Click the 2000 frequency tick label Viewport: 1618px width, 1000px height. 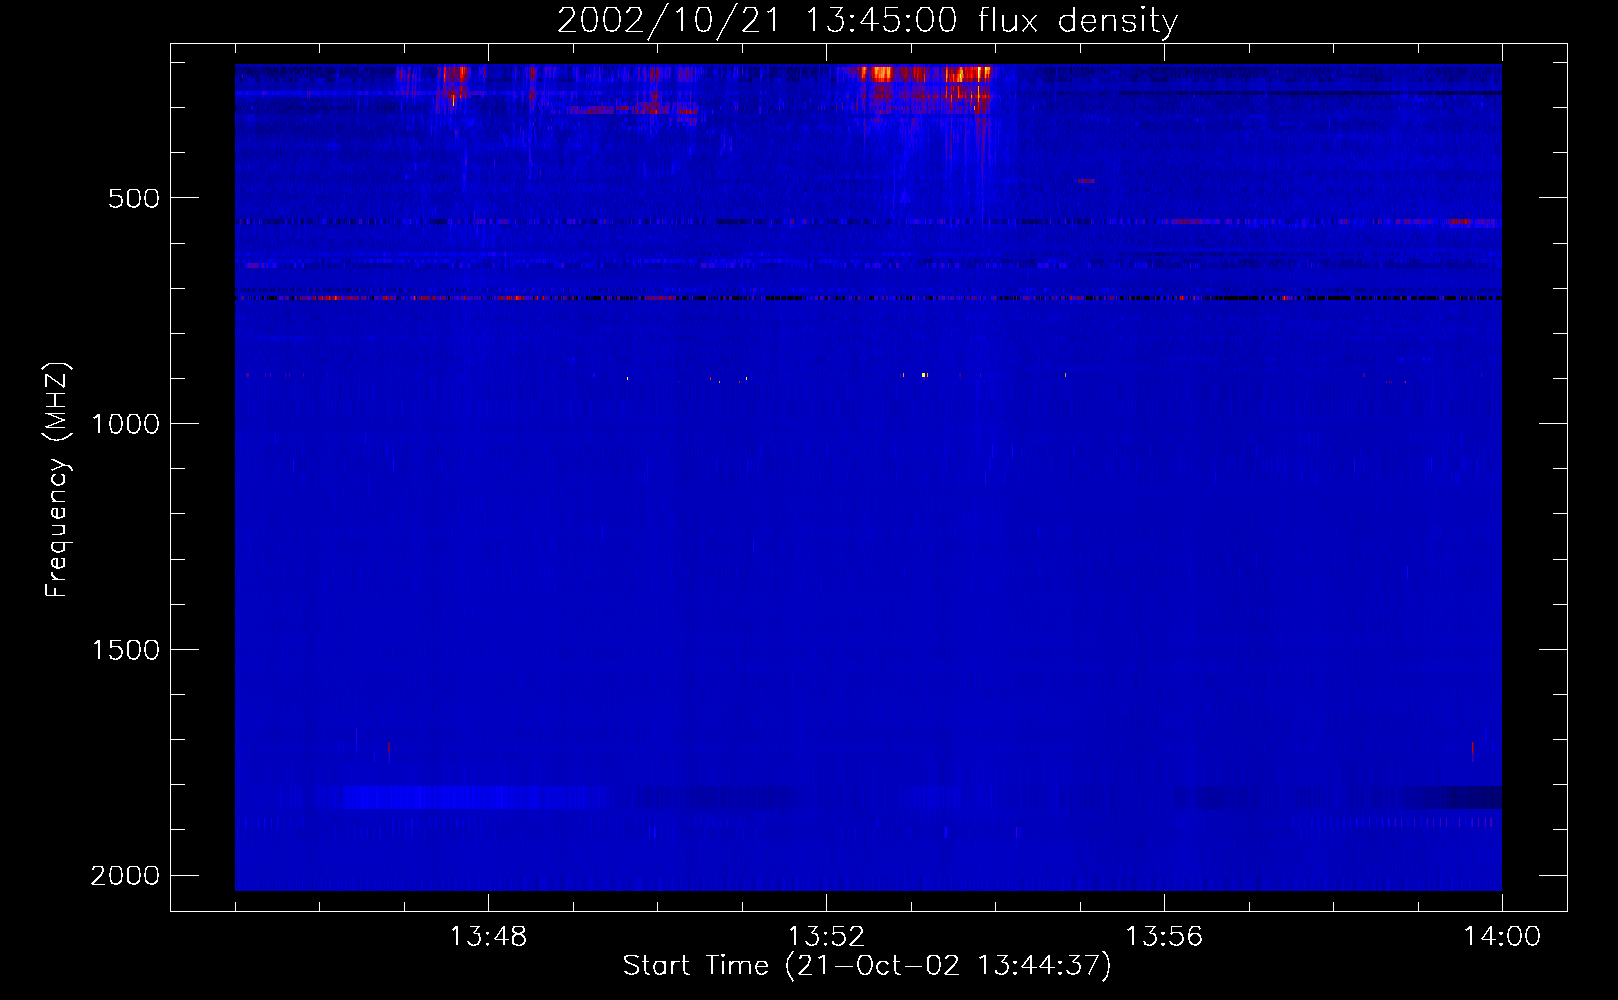tap(125, 876)
